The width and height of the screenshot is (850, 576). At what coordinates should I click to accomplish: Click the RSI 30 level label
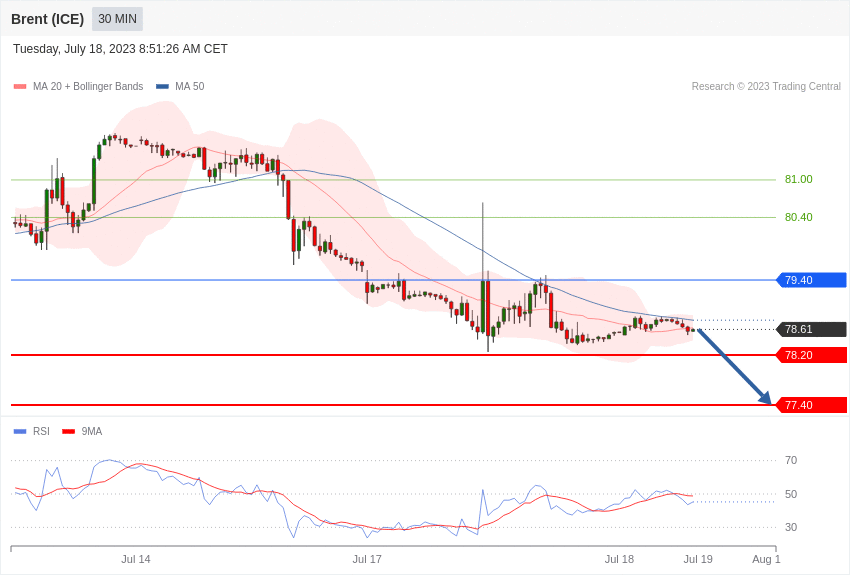(x=791, y=527)
